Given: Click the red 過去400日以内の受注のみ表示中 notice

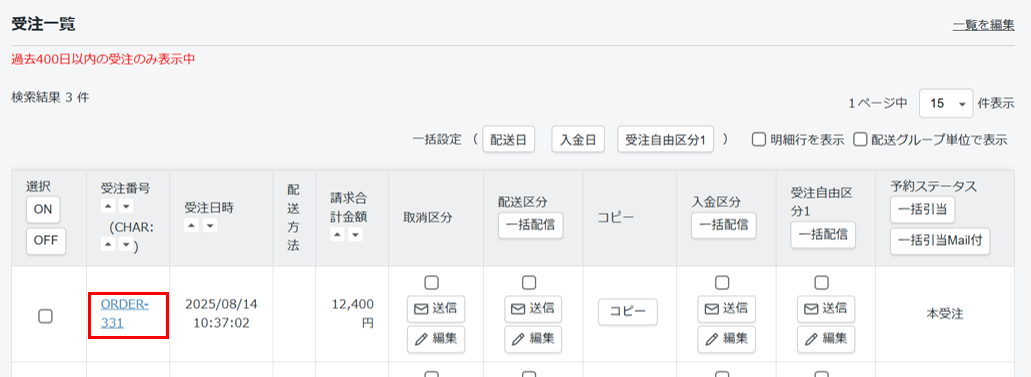Looking at the screenshot, I should click(x=103, y=59).
